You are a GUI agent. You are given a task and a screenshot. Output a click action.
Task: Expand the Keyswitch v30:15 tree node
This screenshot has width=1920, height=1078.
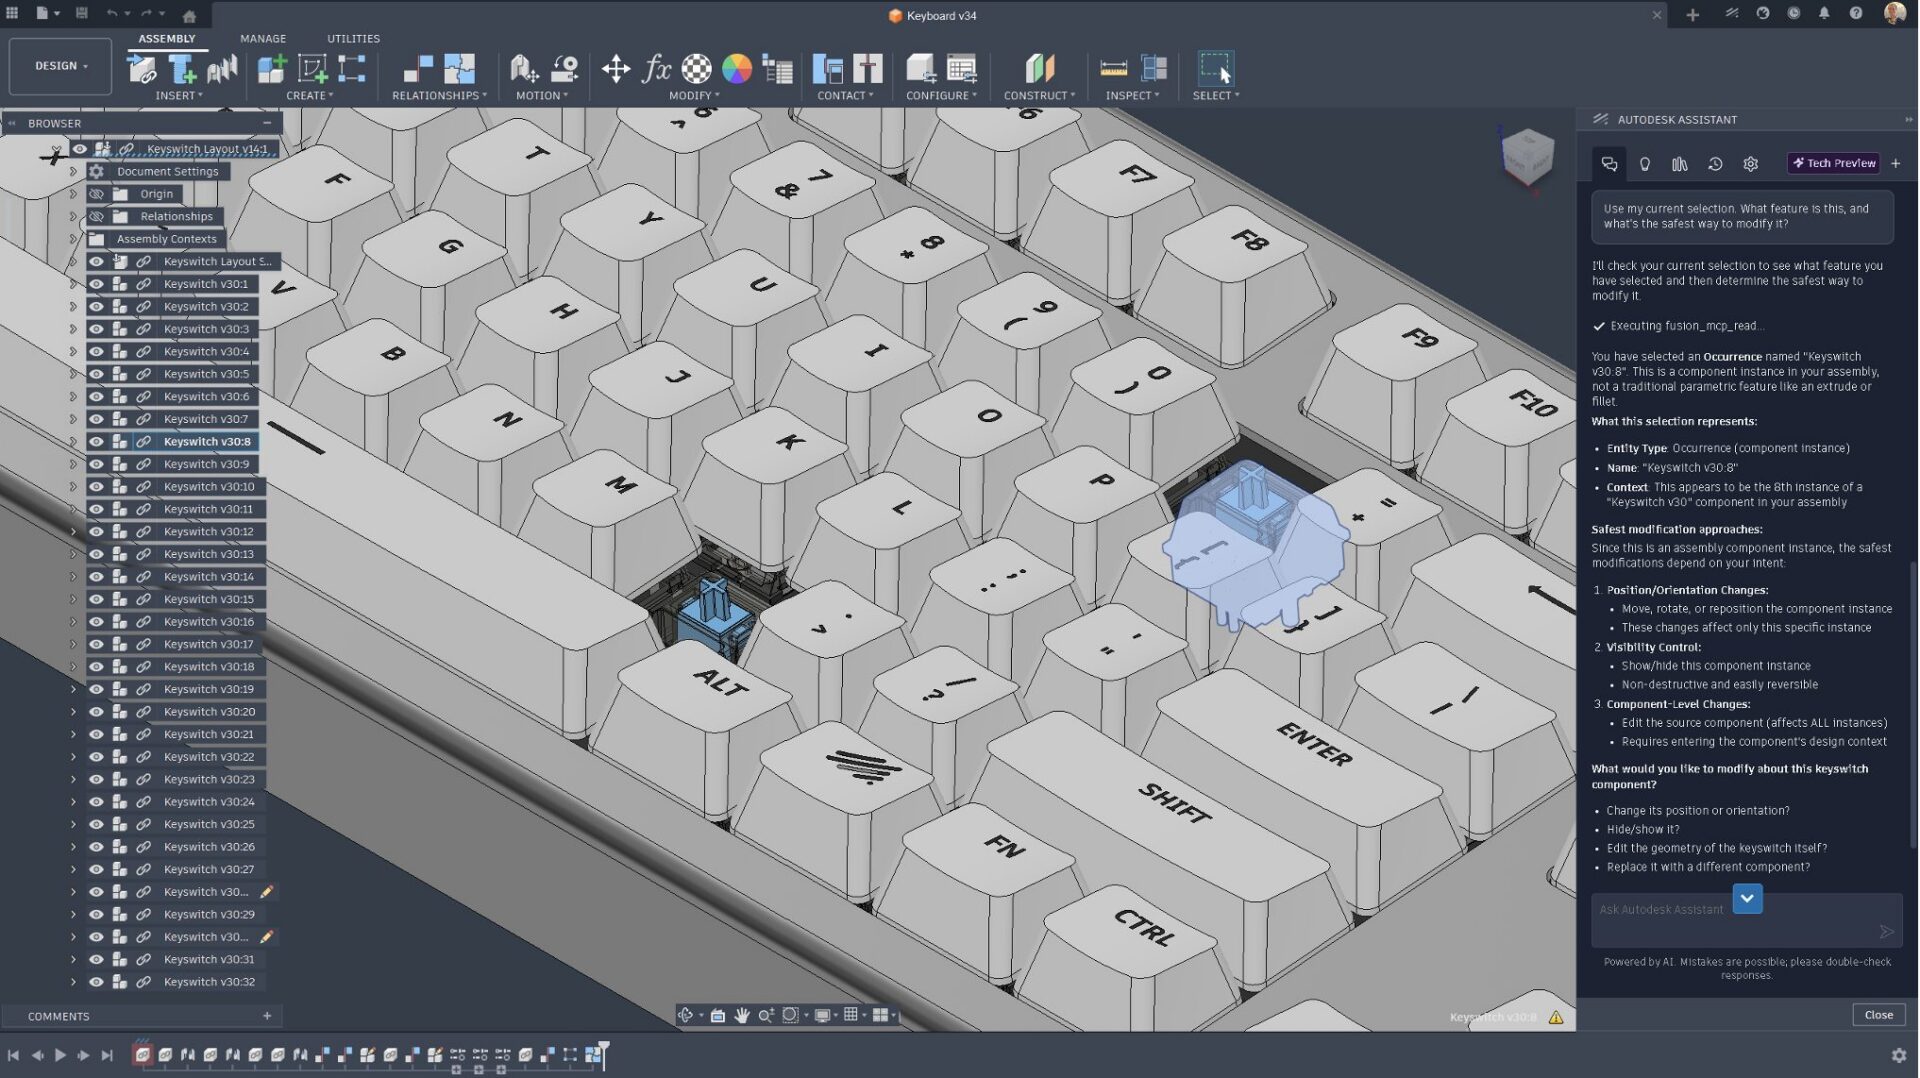click(x=73, y=599)
